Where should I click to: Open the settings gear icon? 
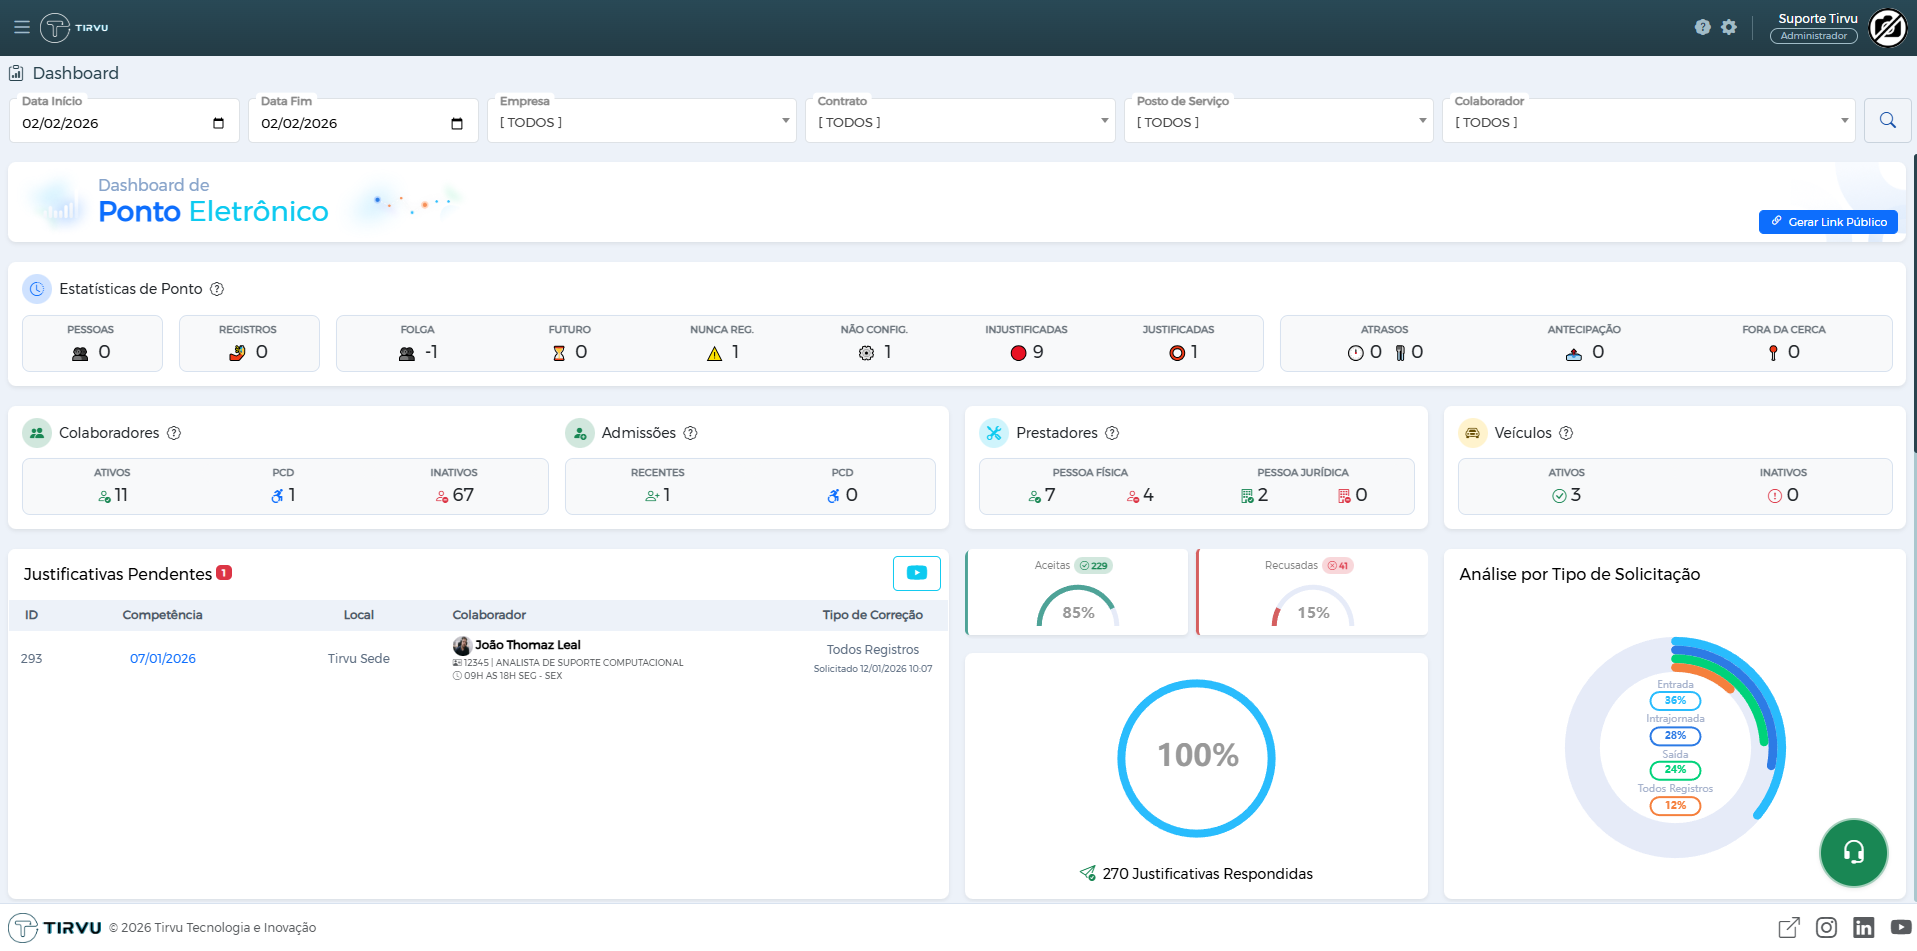pos(1729,27)
